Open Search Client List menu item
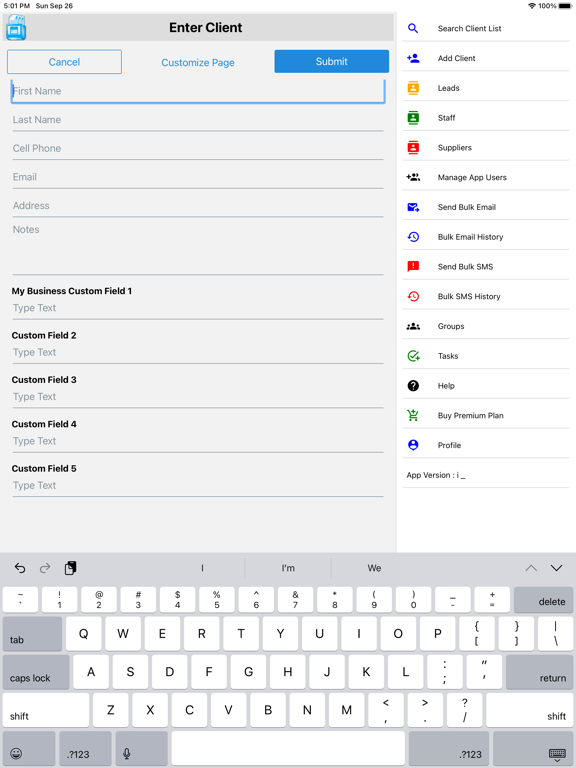This screenshot has width=576, height=768. click(x=486, y=28)
